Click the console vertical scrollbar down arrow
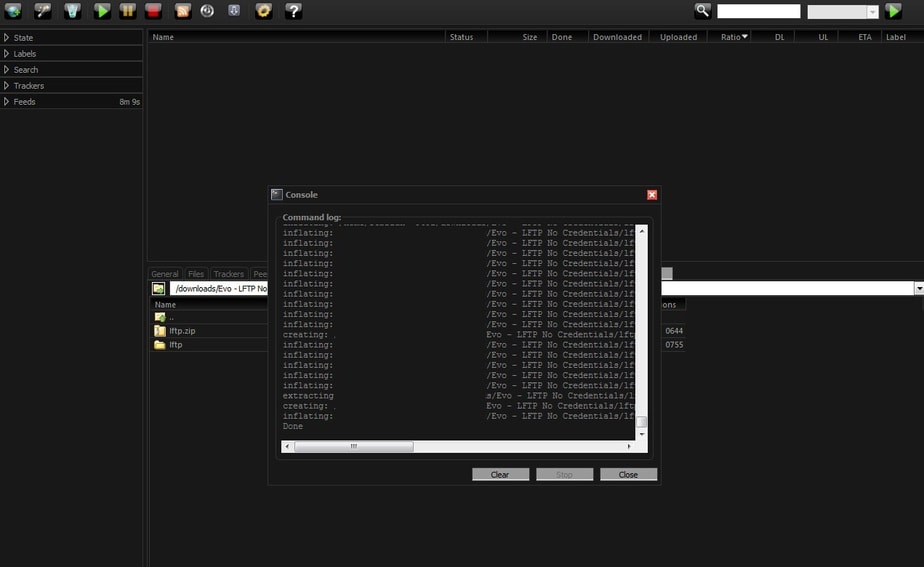 (x=642, y=434)
